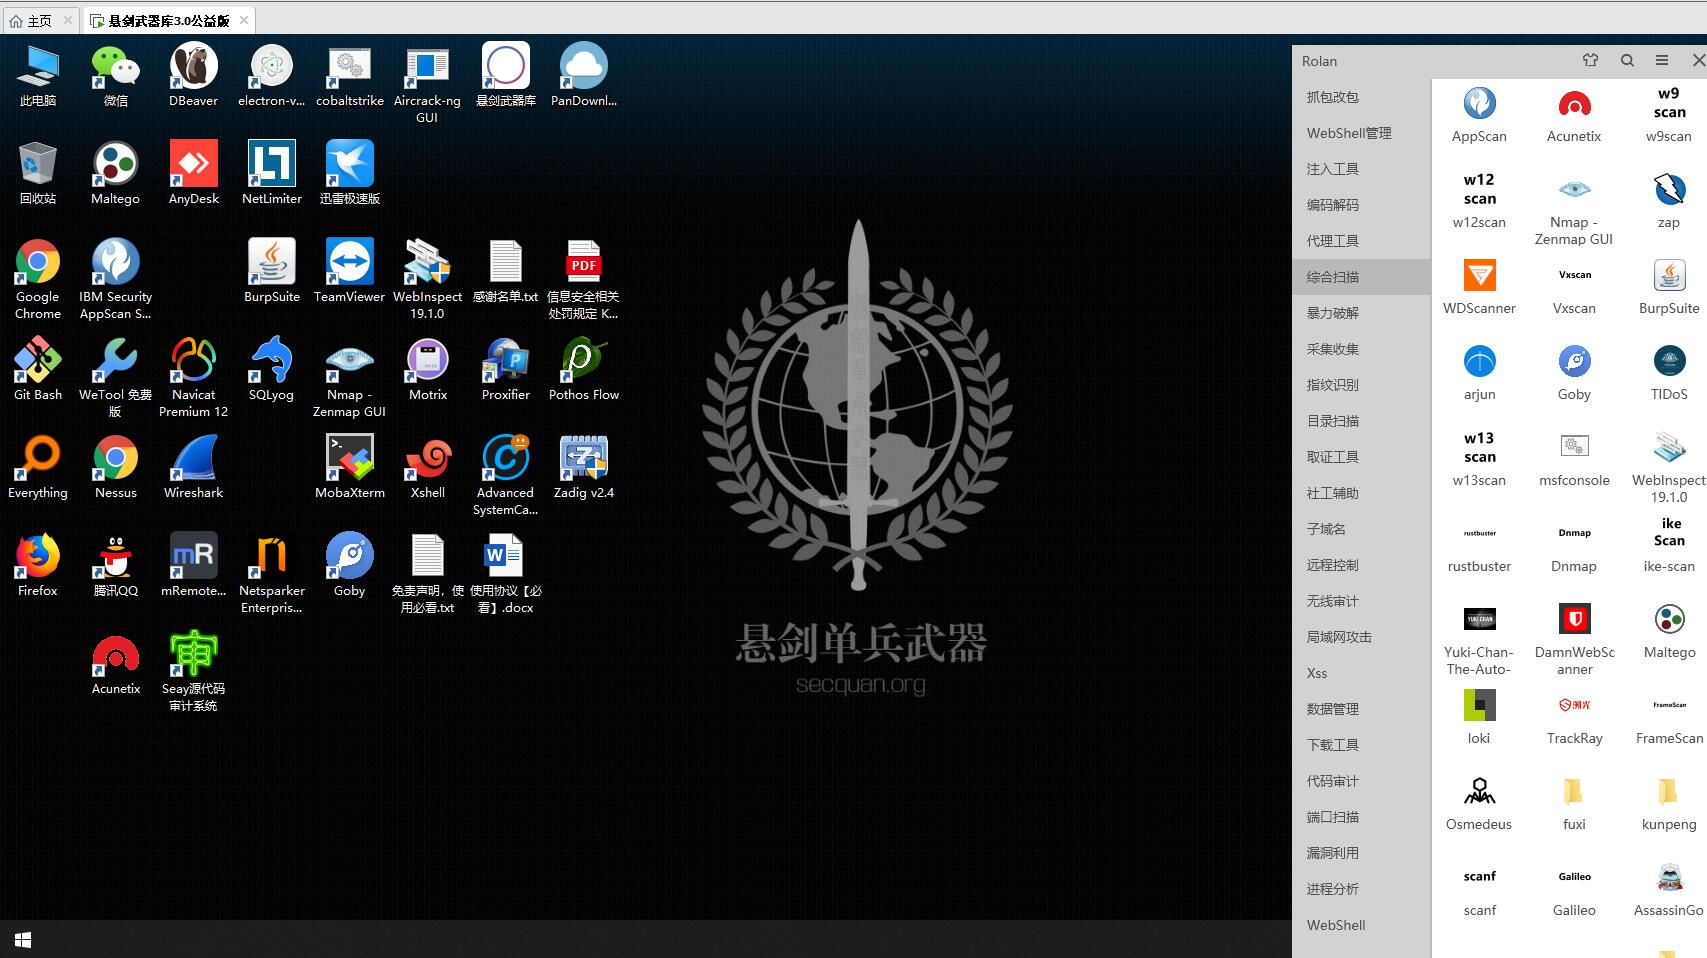Open w9scan tool in Rolan

click(x=1669, y=115)
